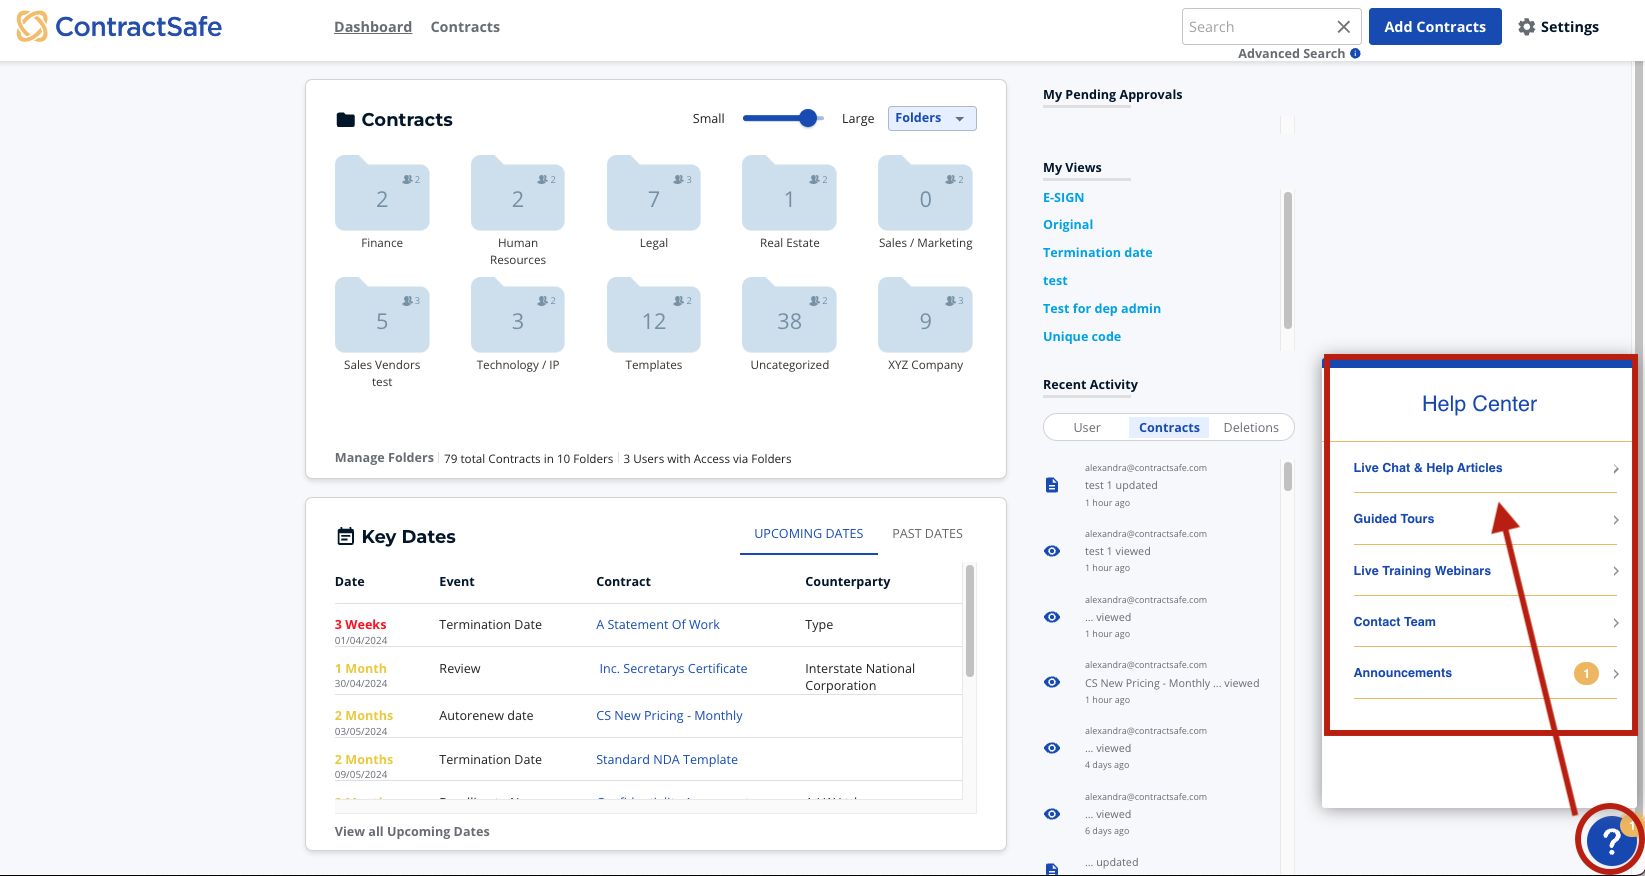Clear search with the X icon
Viewport: 1645px width, 876px height.
[1343, 27]
